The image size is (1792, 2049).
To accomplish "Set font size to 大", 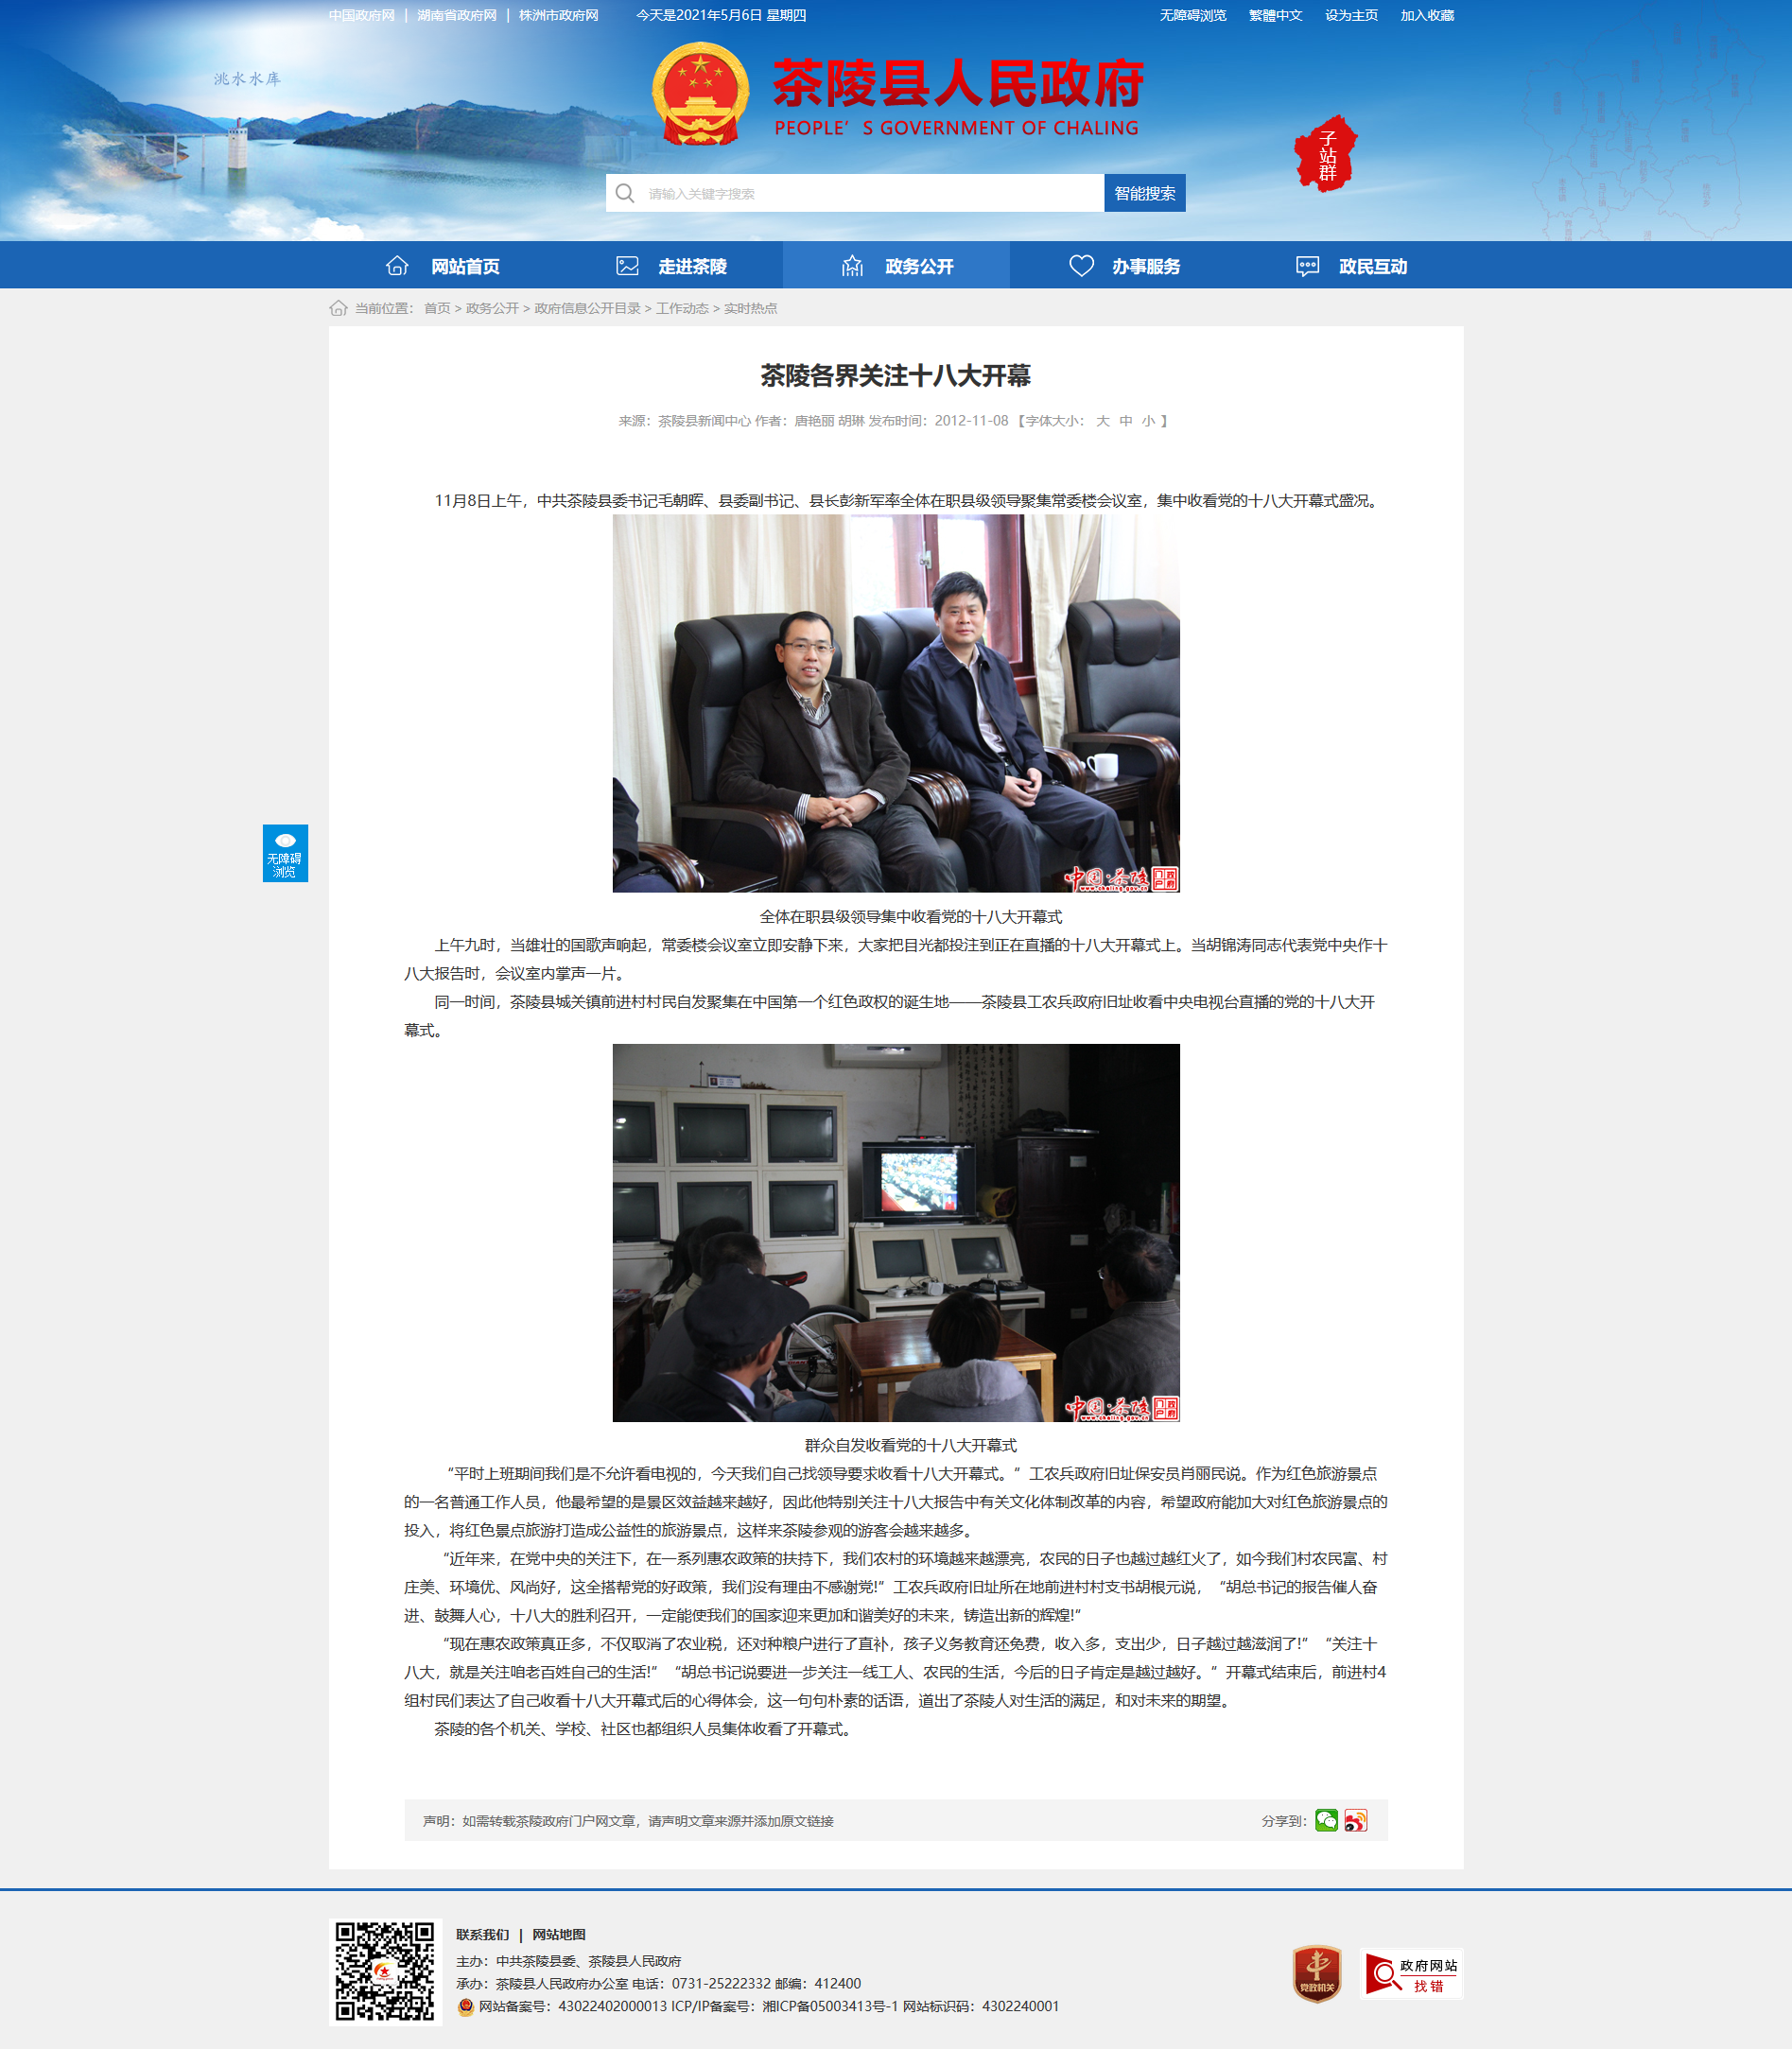I will [x=1103, y=421].
